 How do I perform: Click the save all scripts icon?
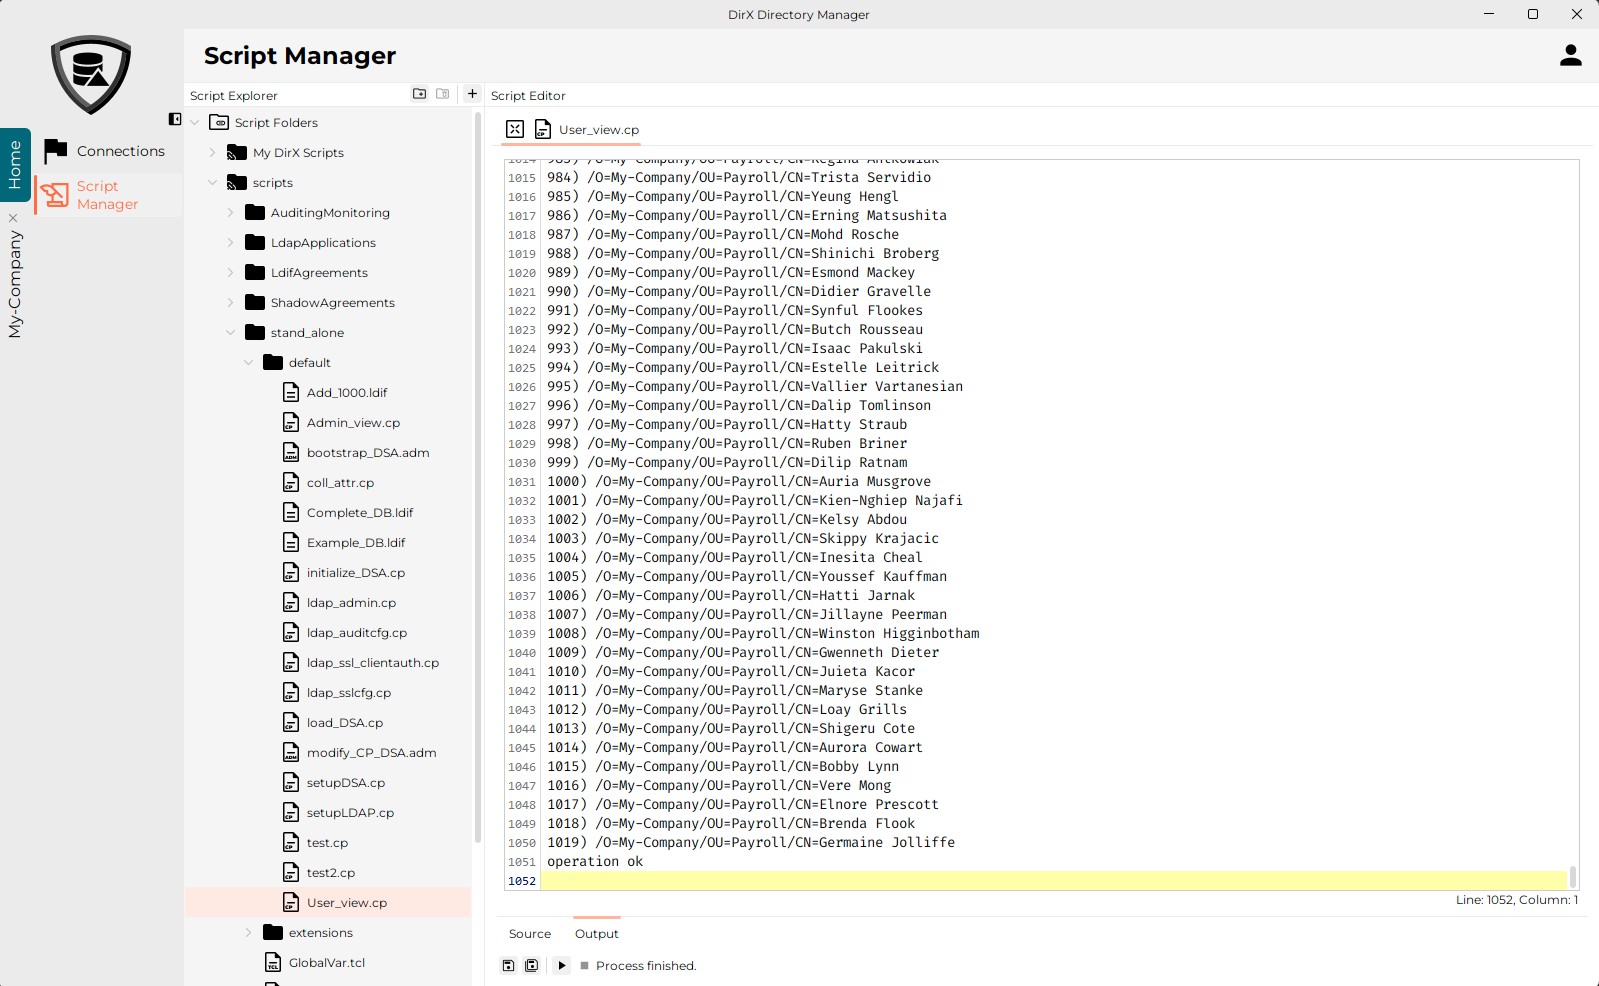pos(531,966)
